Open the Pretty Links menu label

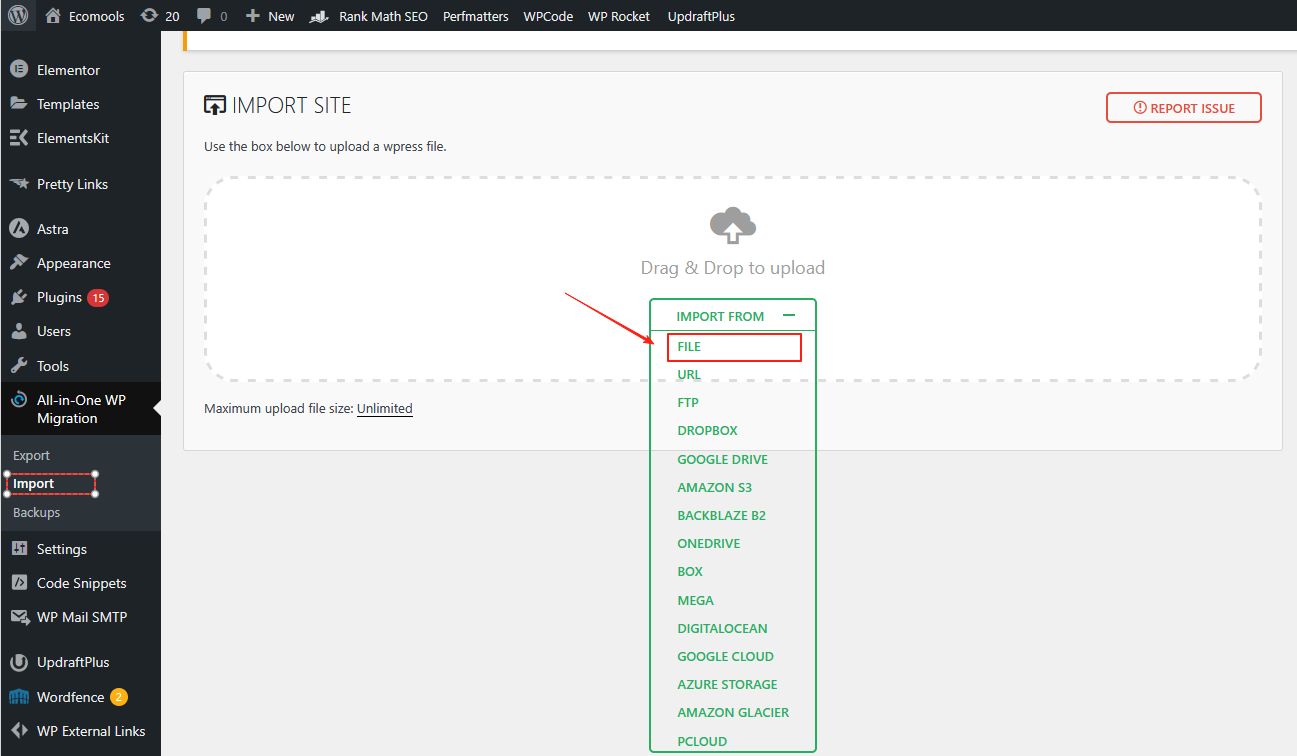(x=72, y=184)
